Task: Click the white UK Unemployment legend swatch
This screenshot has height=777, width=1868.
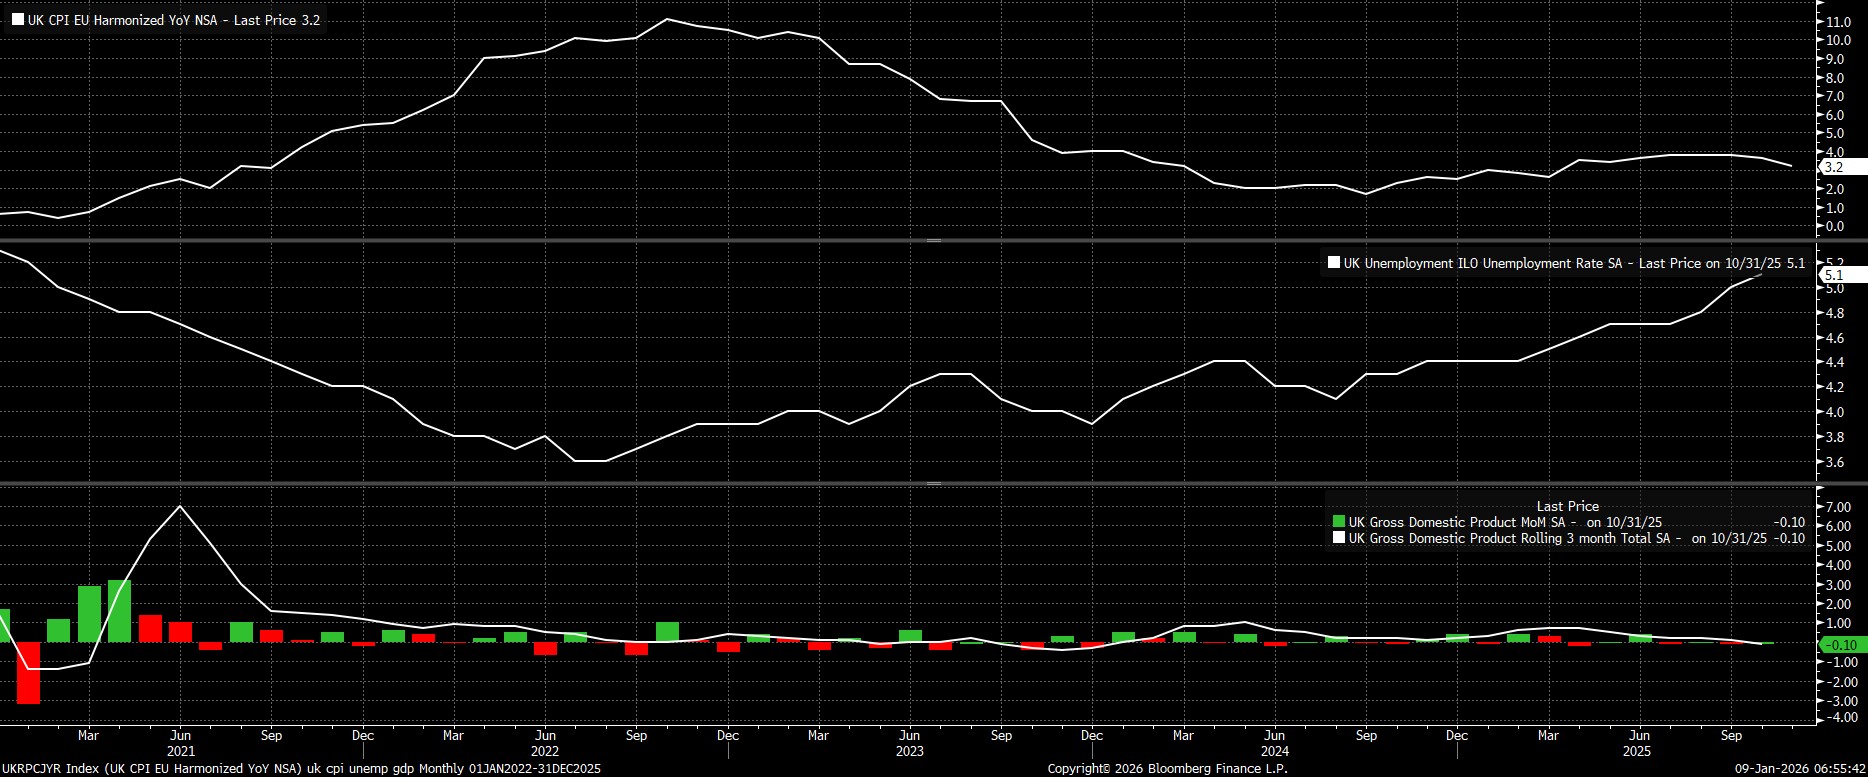Action: point(1333,264)
